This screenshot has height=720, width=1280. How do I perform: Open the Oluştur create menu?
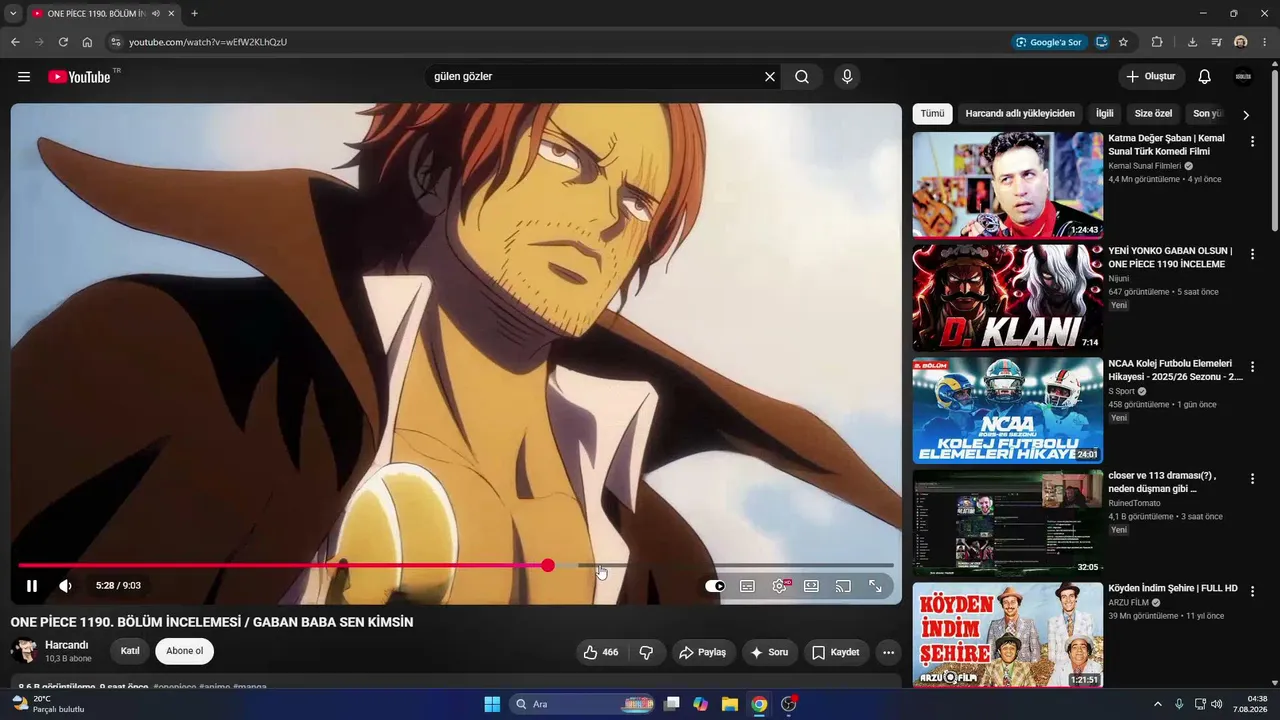[1151, 77]
